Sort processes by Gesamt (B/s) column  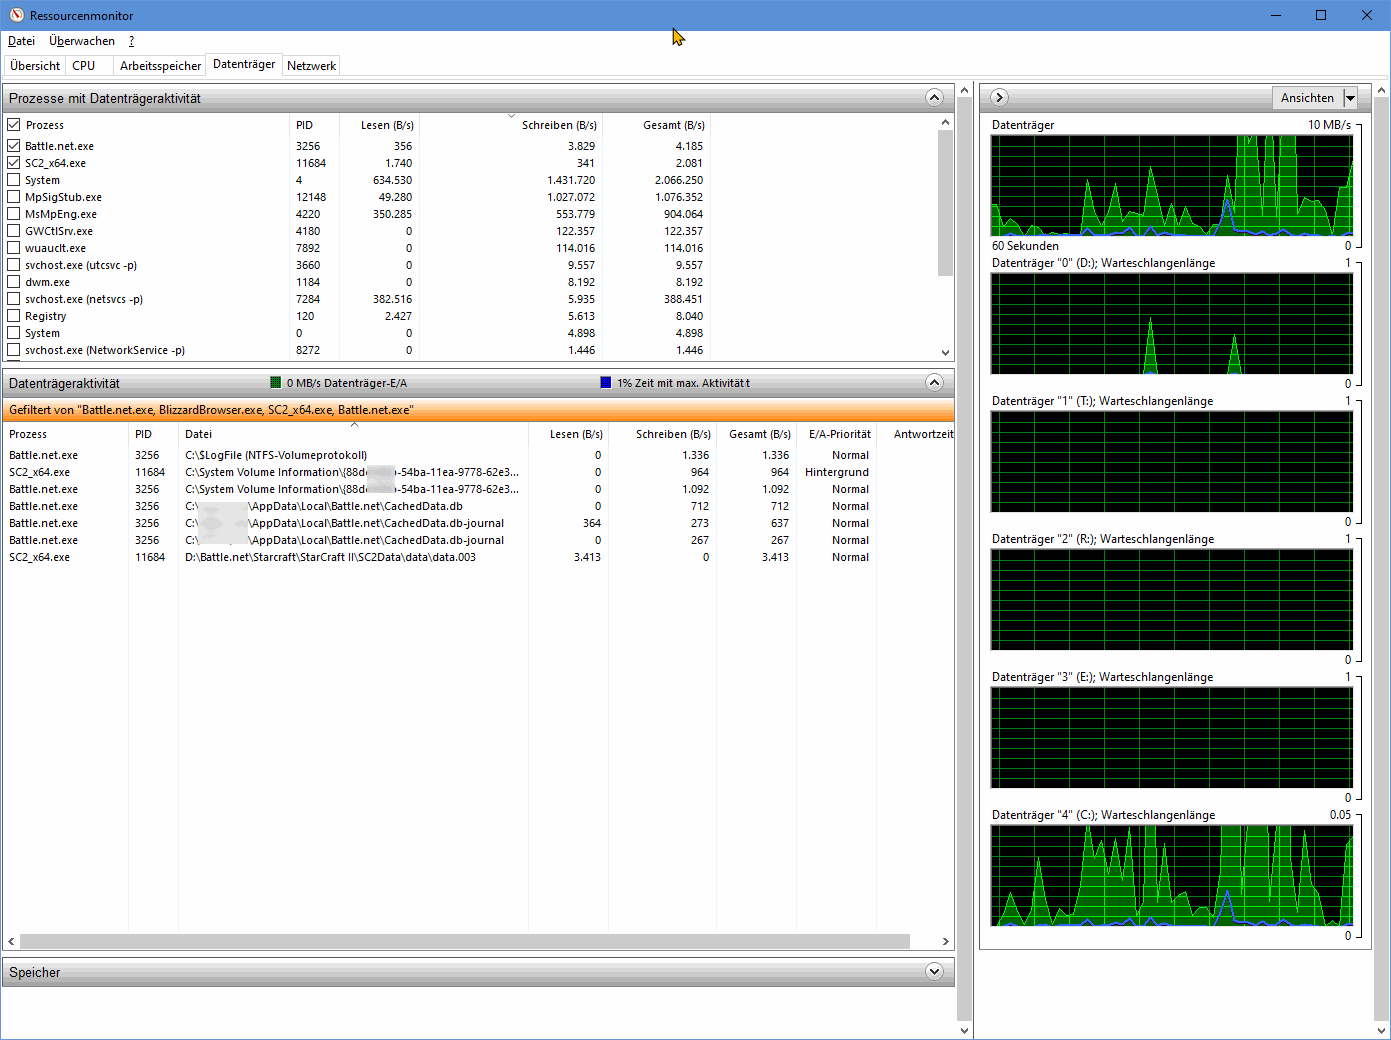click(x=656, y=125)
